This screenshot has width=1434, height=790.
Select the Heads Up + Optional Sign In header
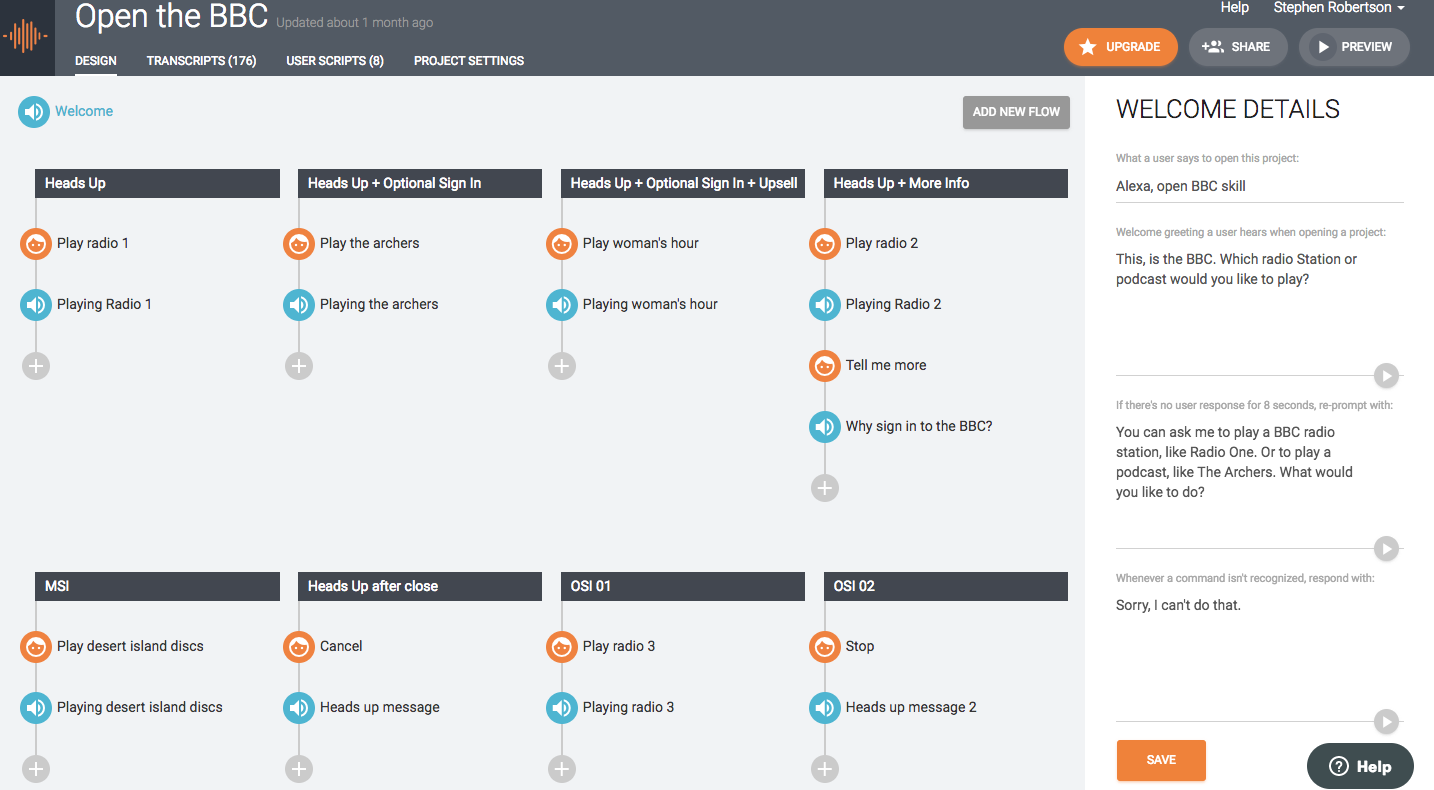pos(420,183)
